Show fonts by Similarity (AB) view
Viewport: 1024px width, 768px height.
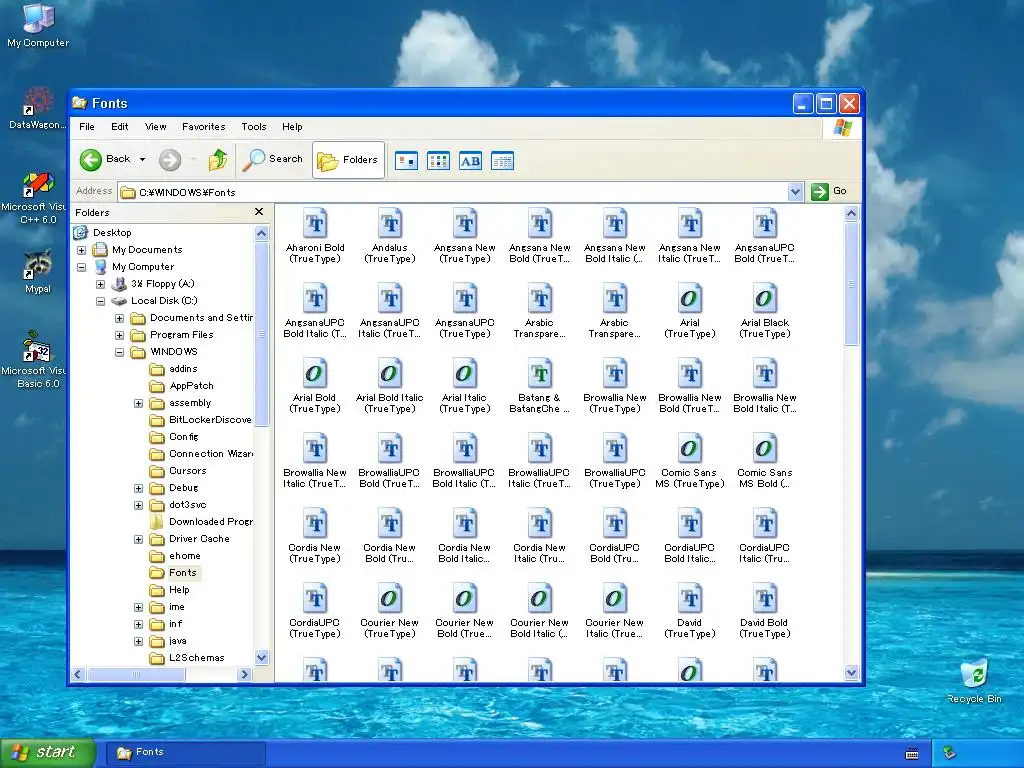(470, 161)
